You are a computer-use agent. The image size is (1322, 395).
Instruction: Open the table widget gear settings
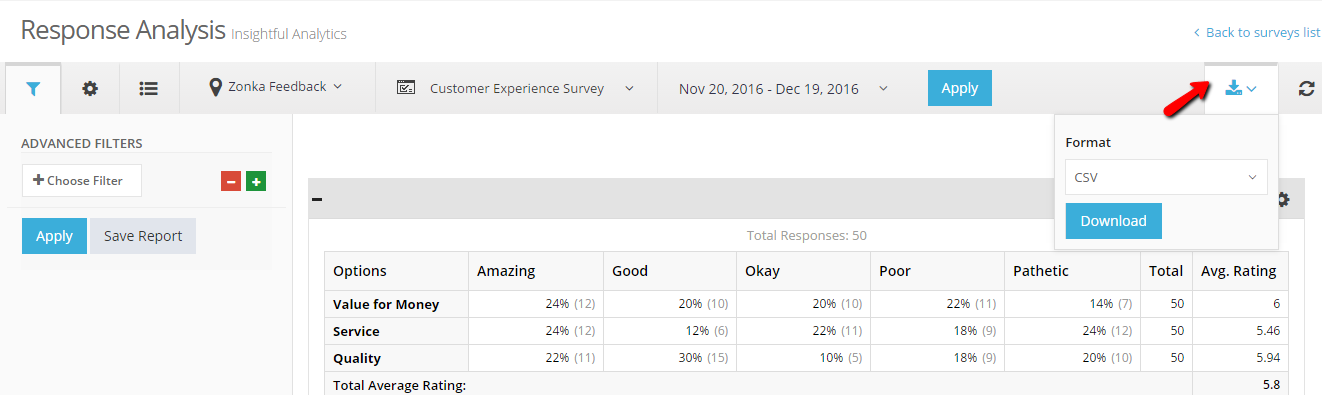pos(1283,199)
